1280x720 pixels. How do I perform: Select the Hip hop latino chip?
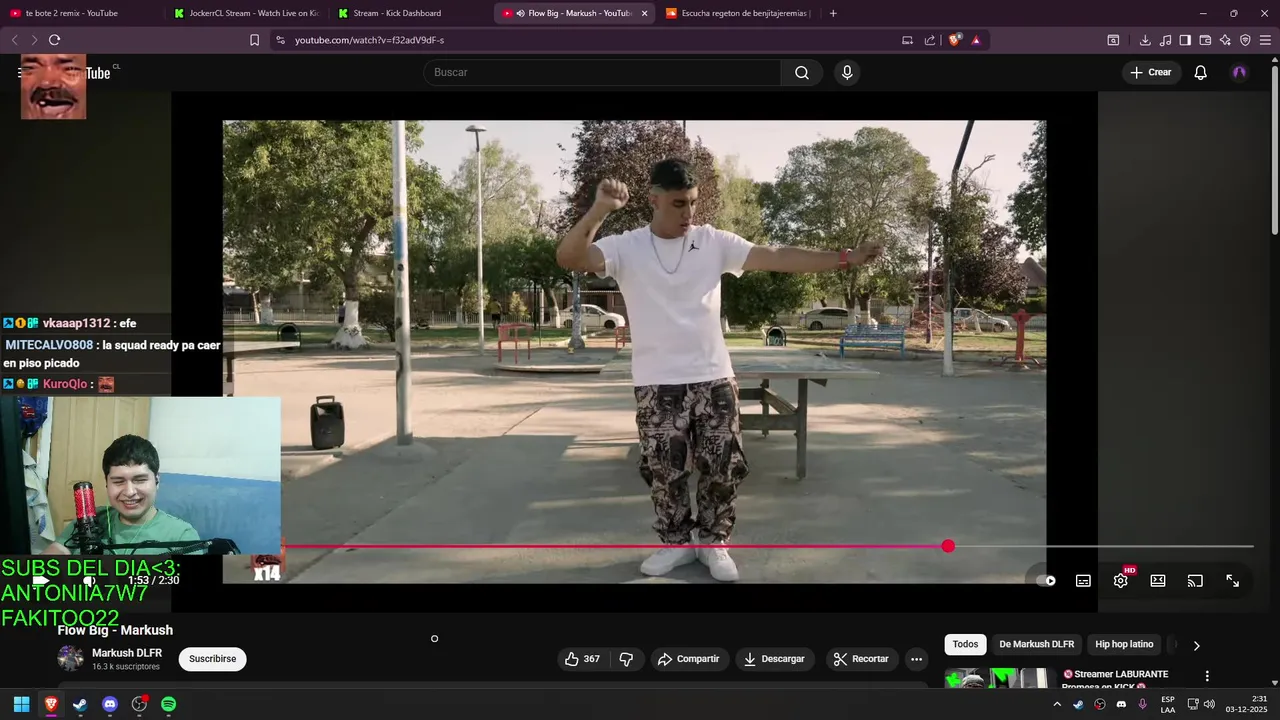pos(1124,645)
